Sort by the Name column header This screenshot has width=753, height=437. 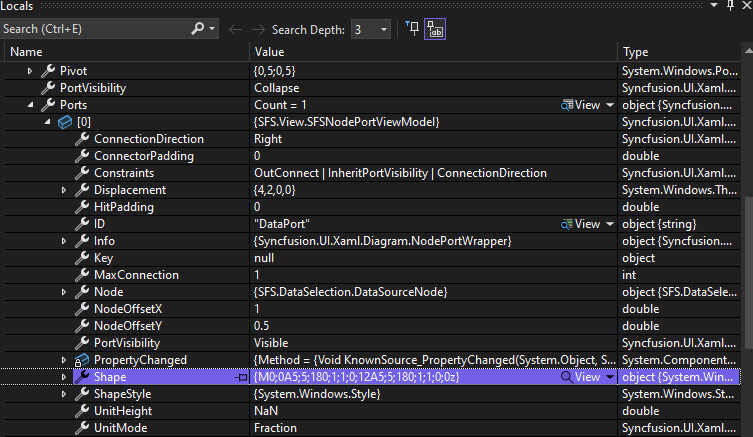(x=120, y=51)
